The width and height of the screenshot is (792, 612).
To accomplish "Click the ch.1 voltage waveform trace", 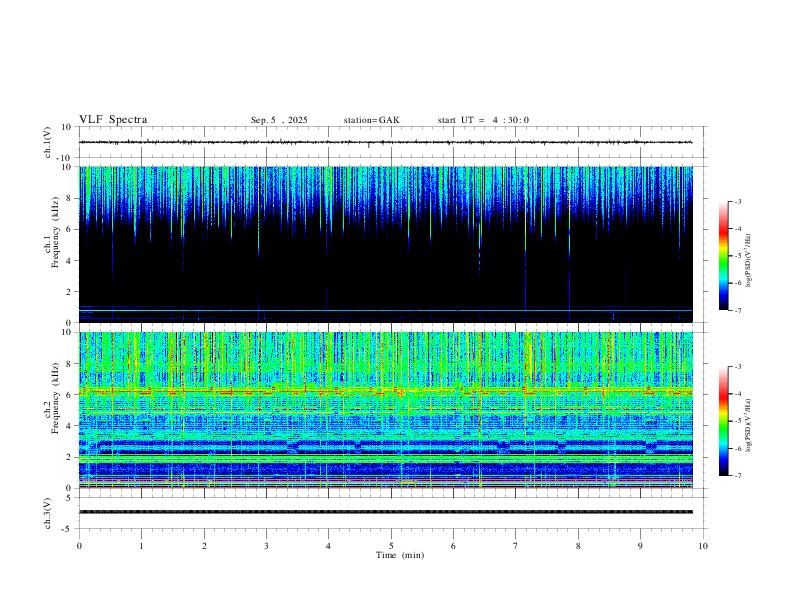I will [x=385, y=142].
